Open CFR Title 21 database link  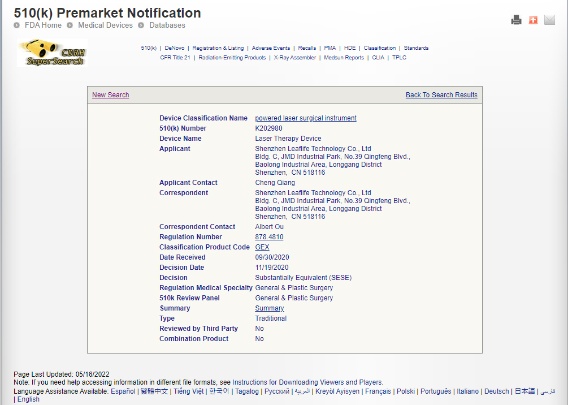coord(175,58)
